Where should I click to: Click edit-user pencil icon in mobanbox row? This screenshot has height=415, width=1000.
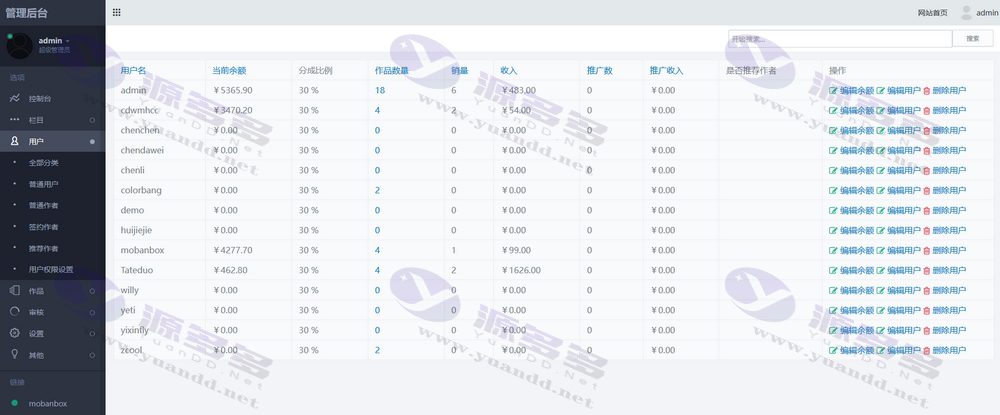[x=881, y=250]
